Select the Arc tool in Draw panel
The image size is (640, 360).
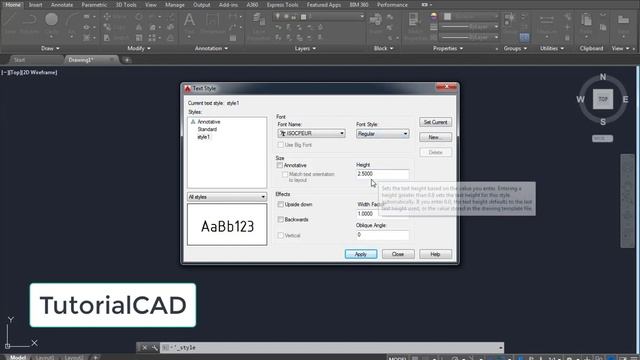tap(72, 20)
